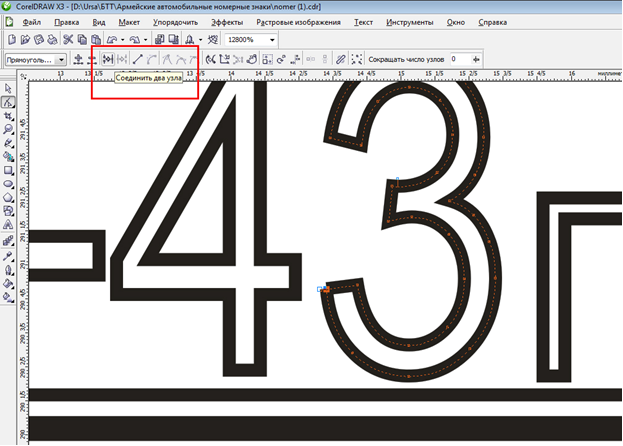
Task: Select the Freehand tool in toolbox
Action: click(x=8, y=143)
